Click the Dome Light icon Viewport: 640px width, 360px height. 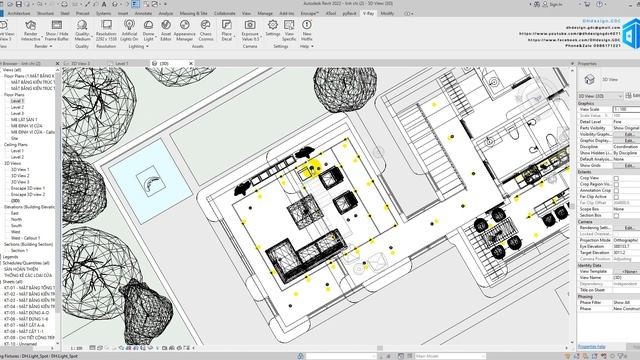[149, 25]
